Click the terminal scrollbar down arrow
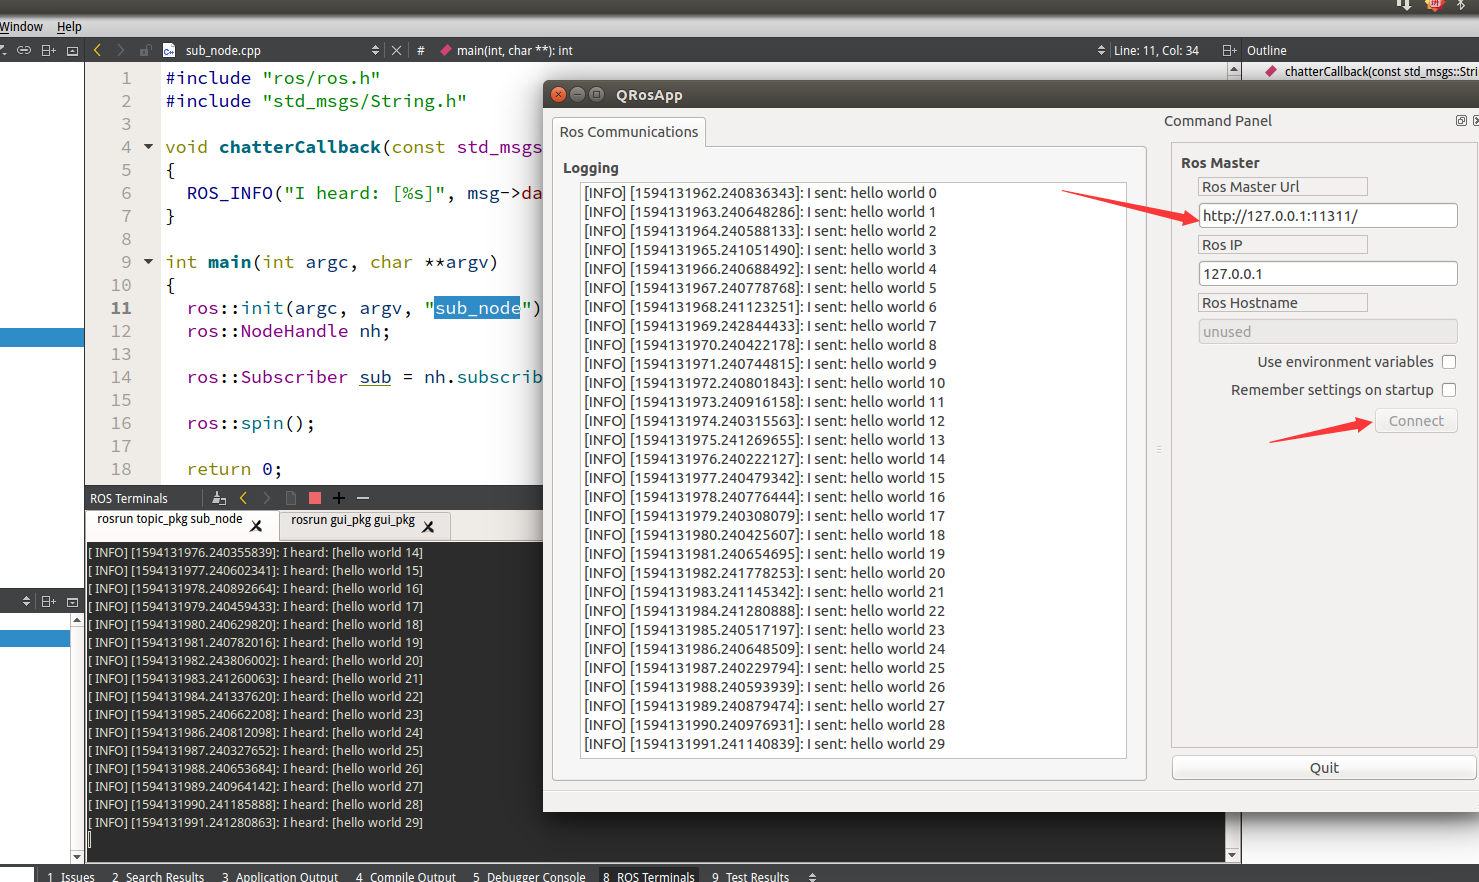This screenshot has height=882, width=1479. tap(1233, 855)
